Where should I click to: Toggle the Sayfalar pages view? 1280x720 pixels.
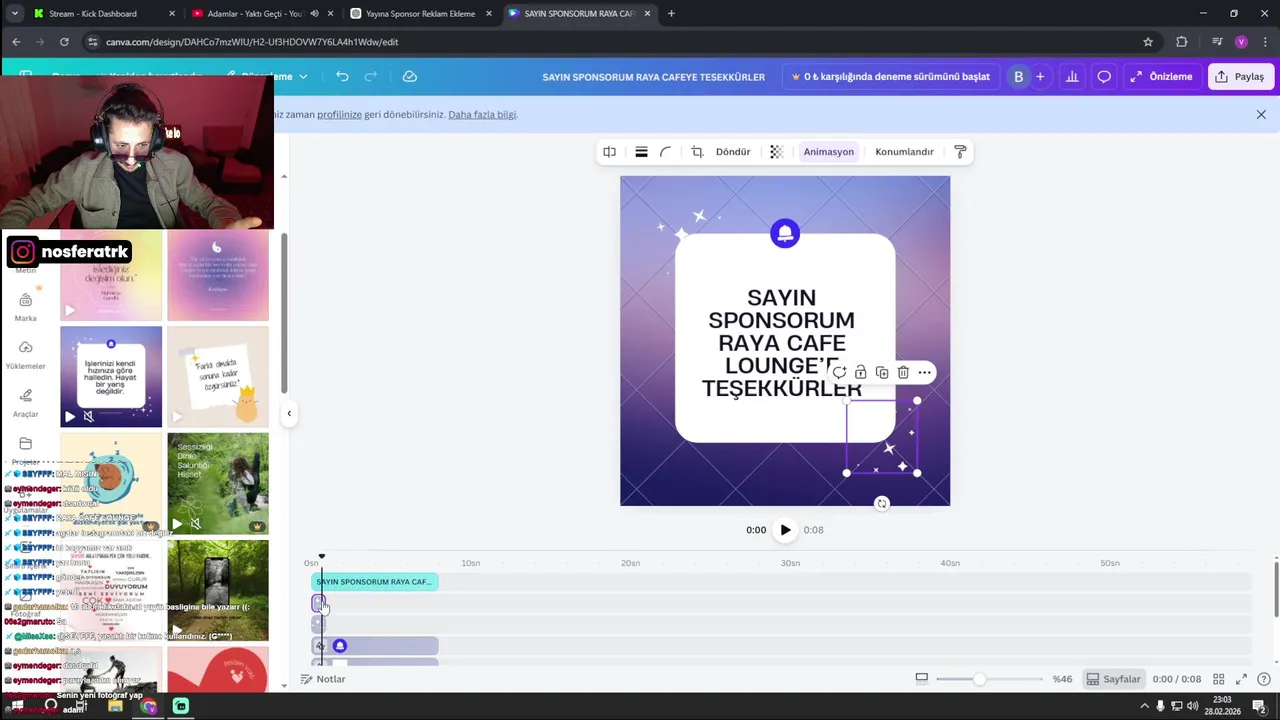click(1114, 679)
